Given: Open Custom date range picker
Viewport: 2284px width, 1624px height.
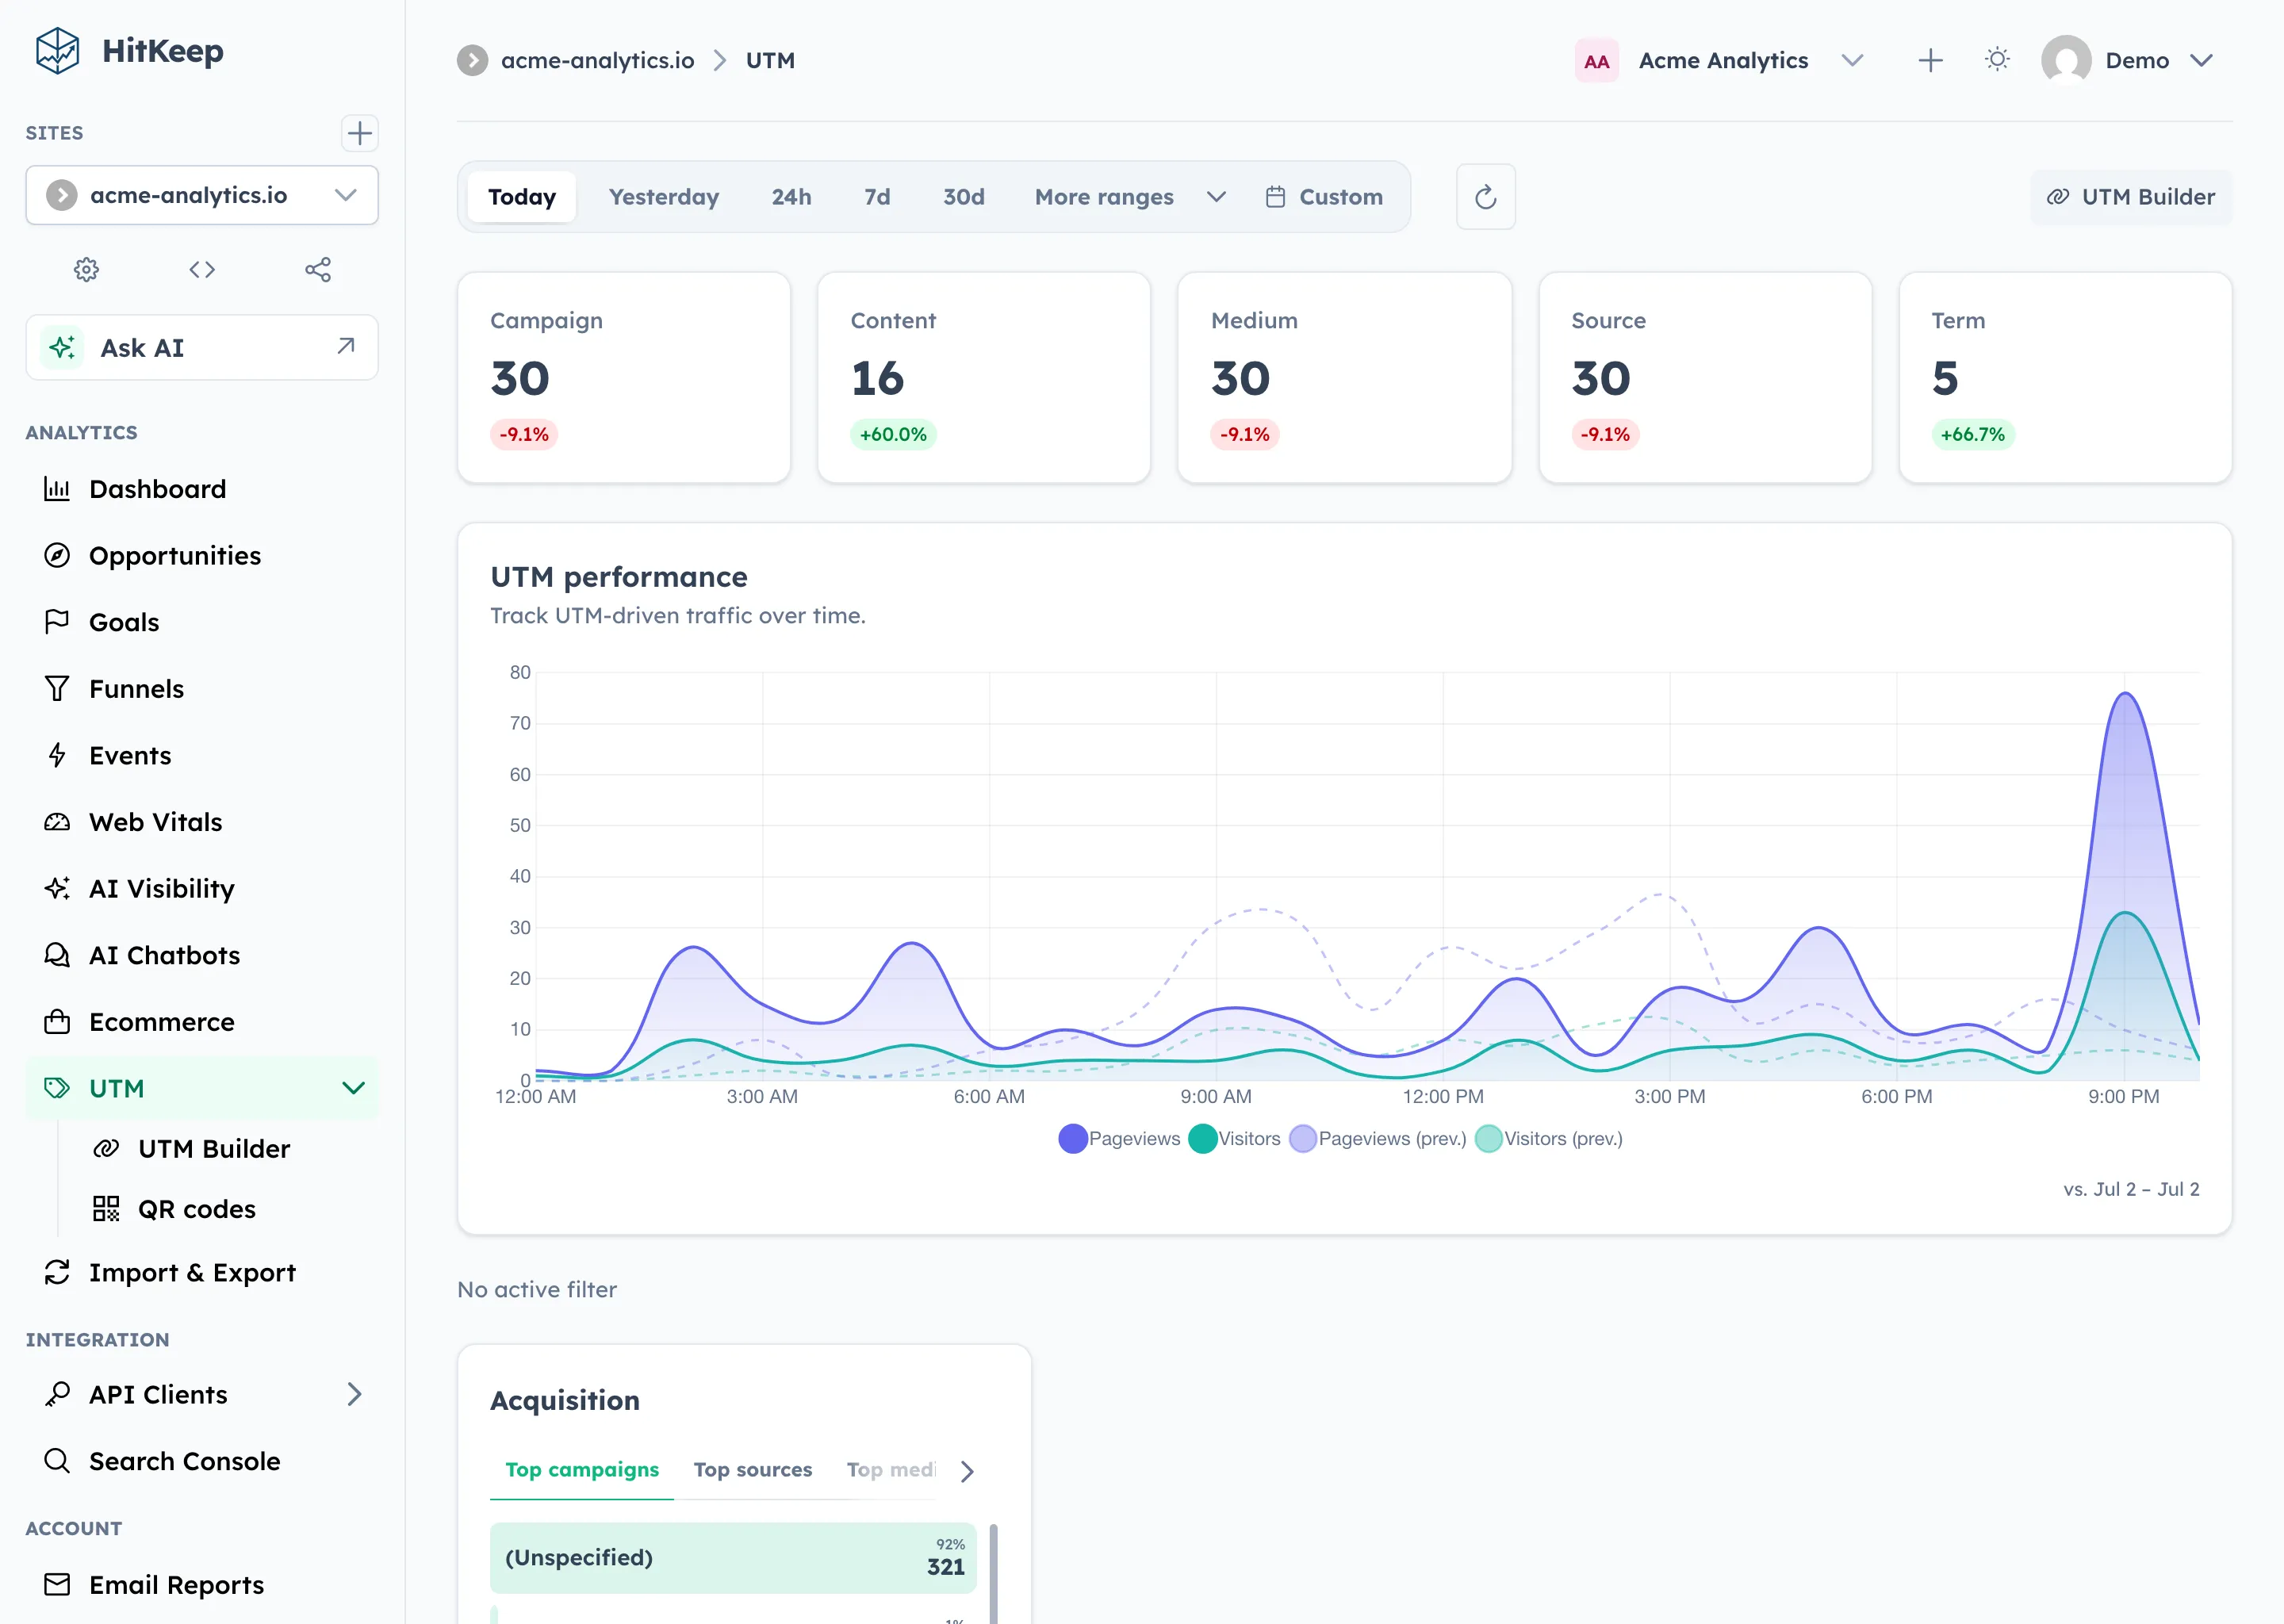Looking at the screenshot, I should (1324, 197).
